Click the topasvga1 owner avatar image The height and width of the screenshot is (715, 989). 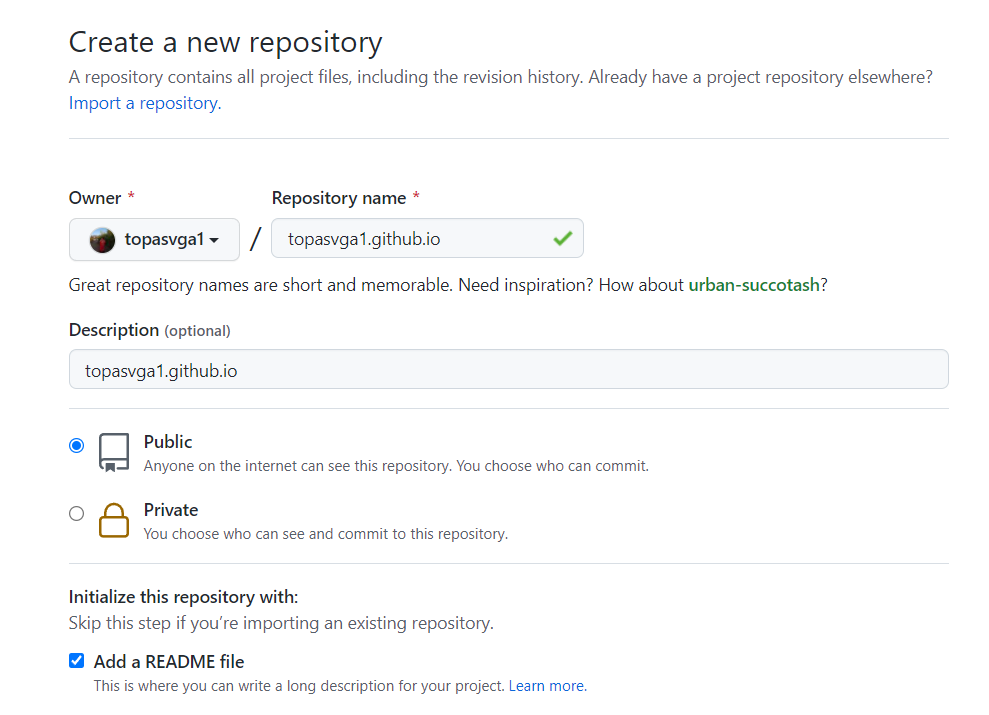click(x=102, y=240)
